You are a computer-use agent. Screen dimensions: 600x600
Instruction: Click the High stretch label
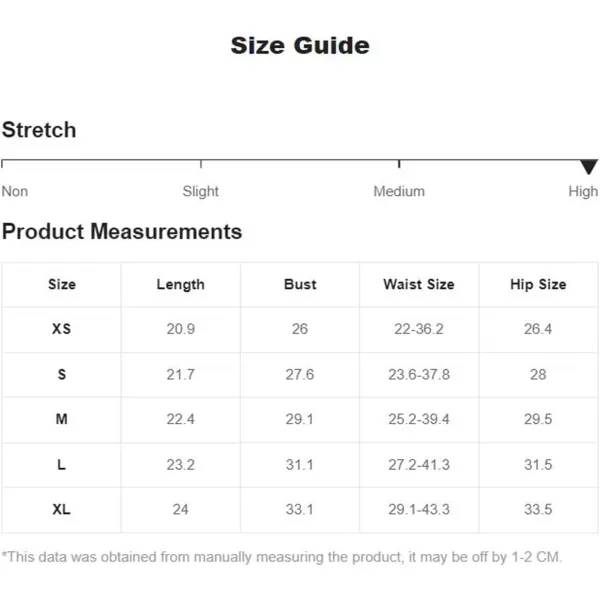point(583,191)
